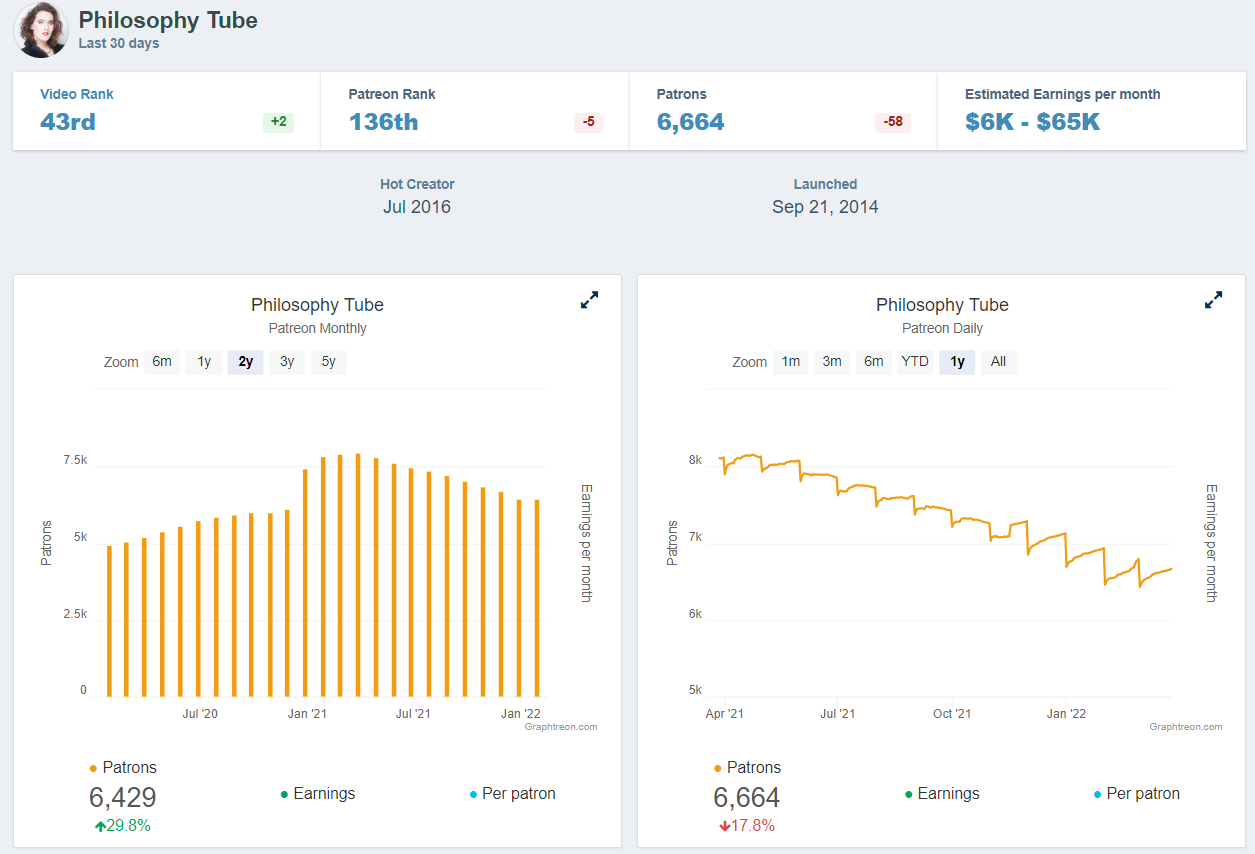Switch monthly chart zoom to 5y
The image size is (1255, 854).
329,362
